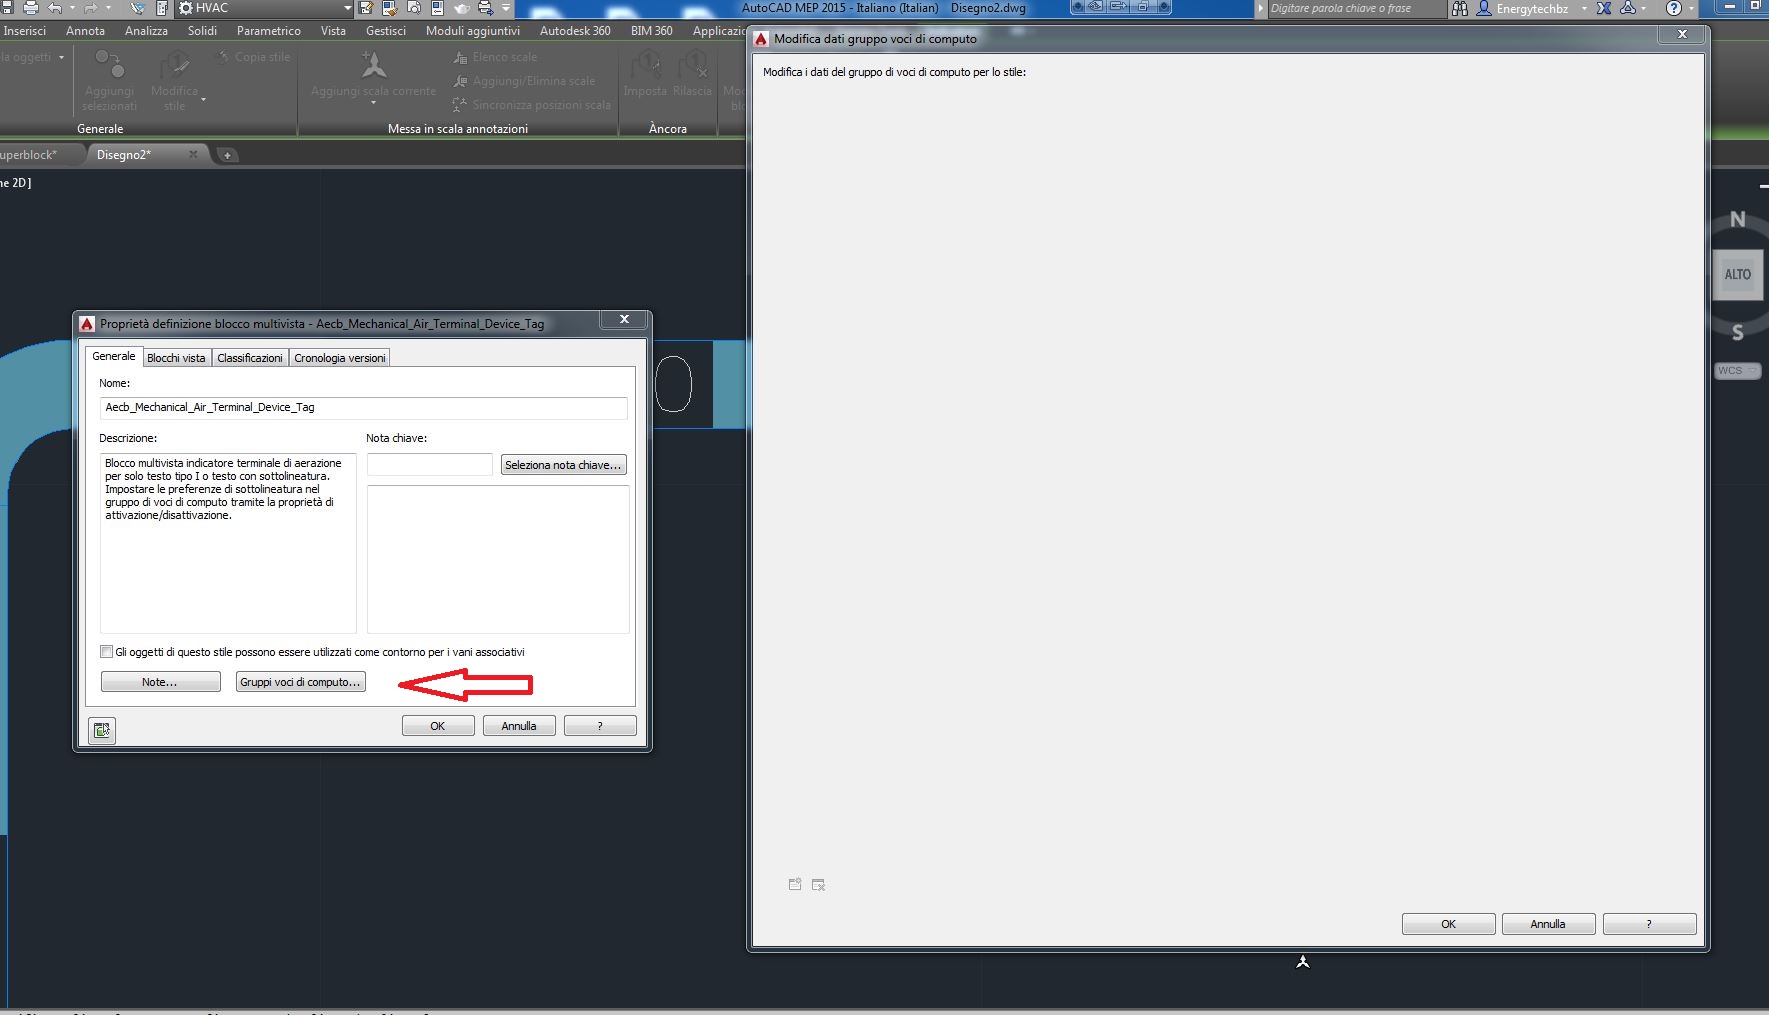Click the ? help button in Modifica dati dialog

coord(1649,924)
